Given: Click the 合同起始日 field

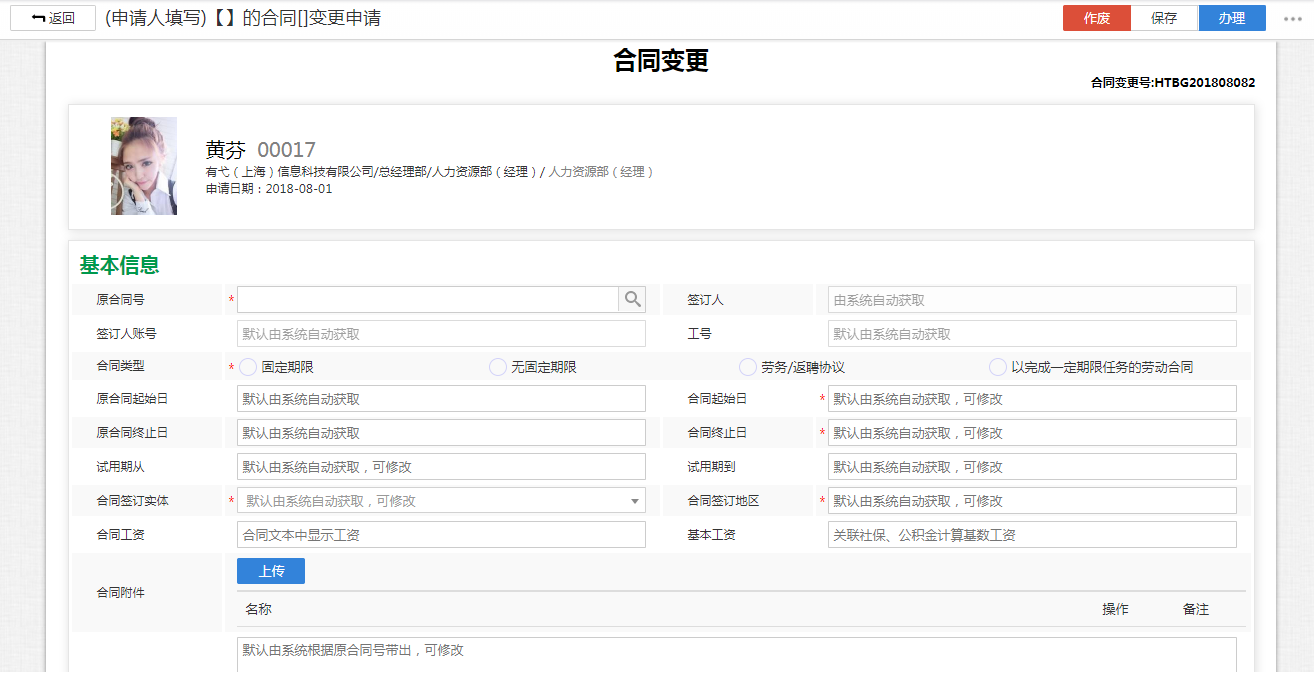Looking at the screenshot, I should 1032,399.
